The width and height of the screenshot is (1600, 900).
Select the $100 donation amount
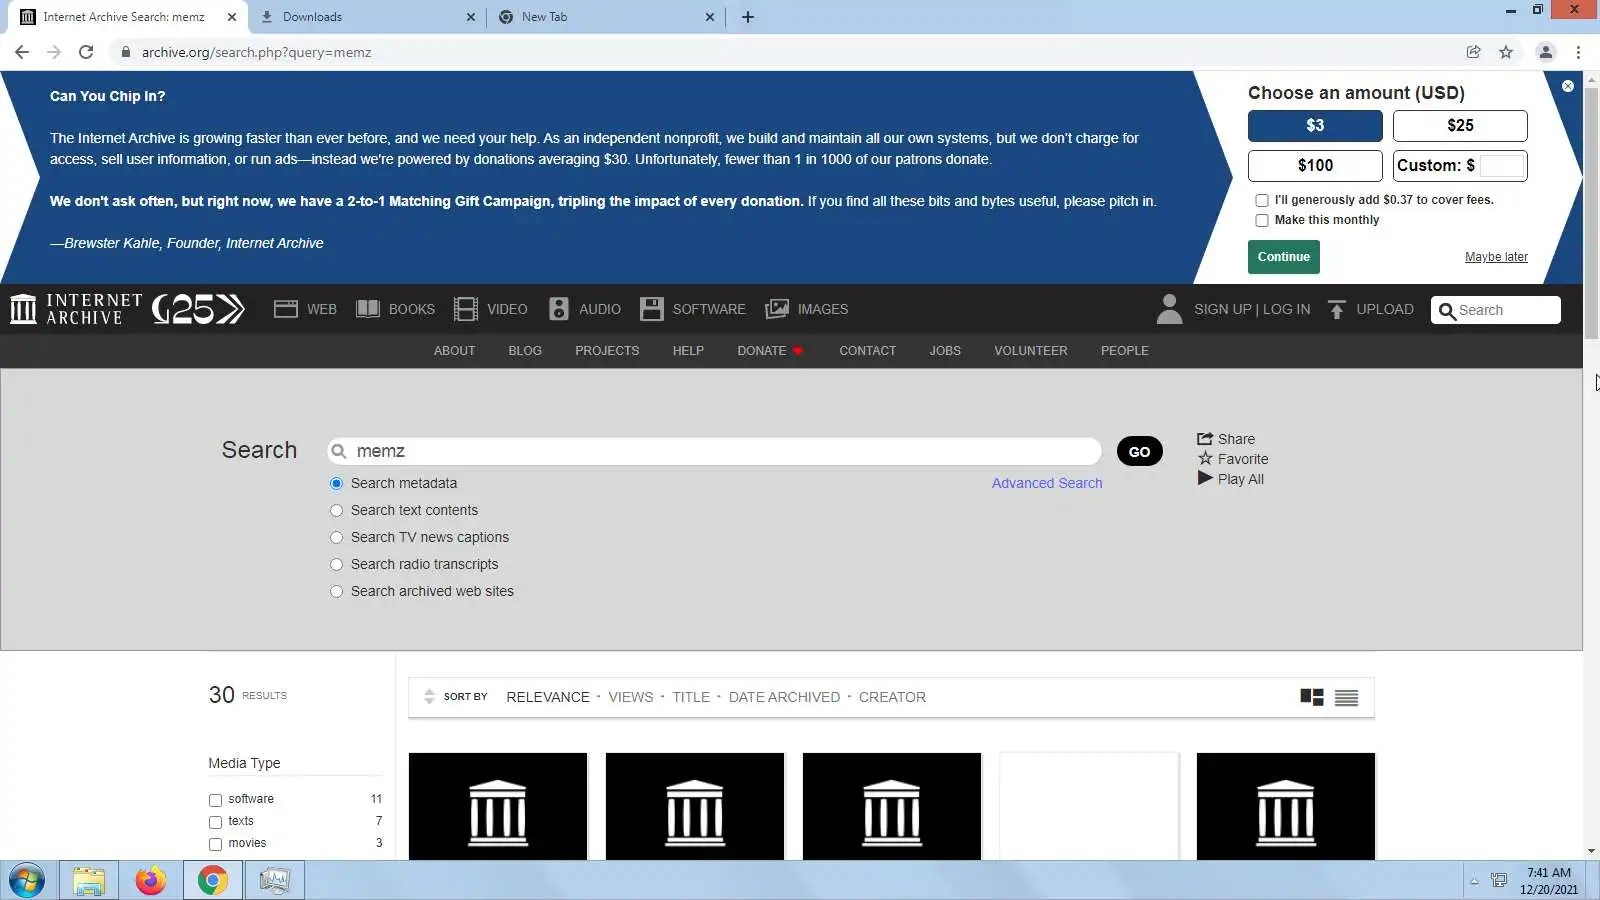click(x=1315, y=166)
